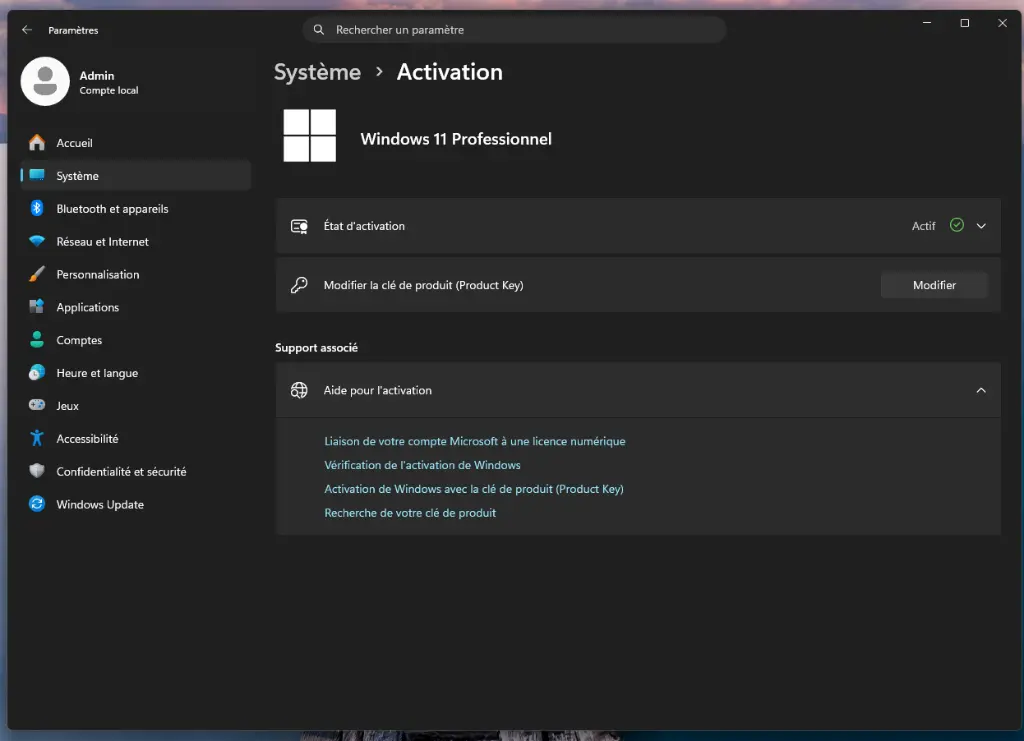Click the Compte local label

pyautogui.click(x=109, y=90)
